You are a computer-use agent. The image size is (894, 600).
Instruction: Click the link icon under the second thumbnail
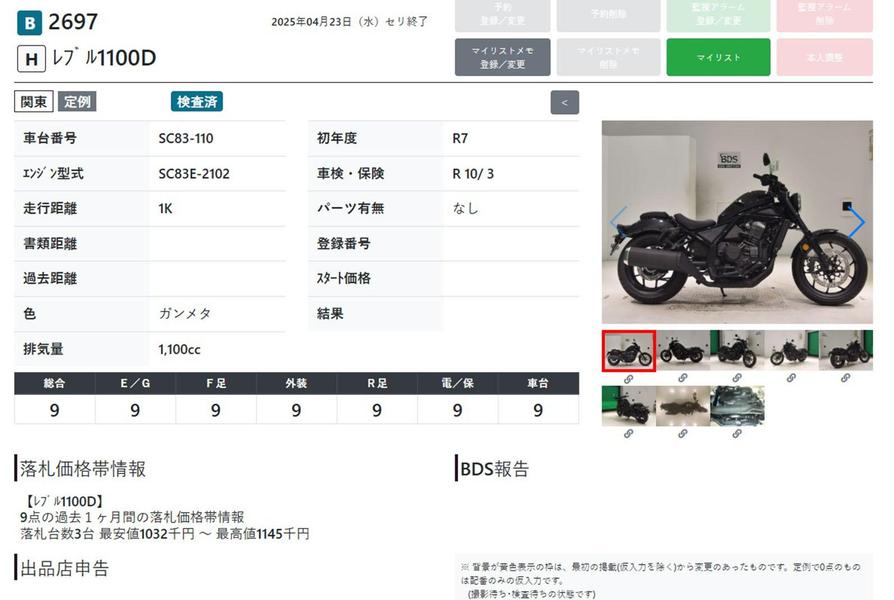tap(682, 379)
